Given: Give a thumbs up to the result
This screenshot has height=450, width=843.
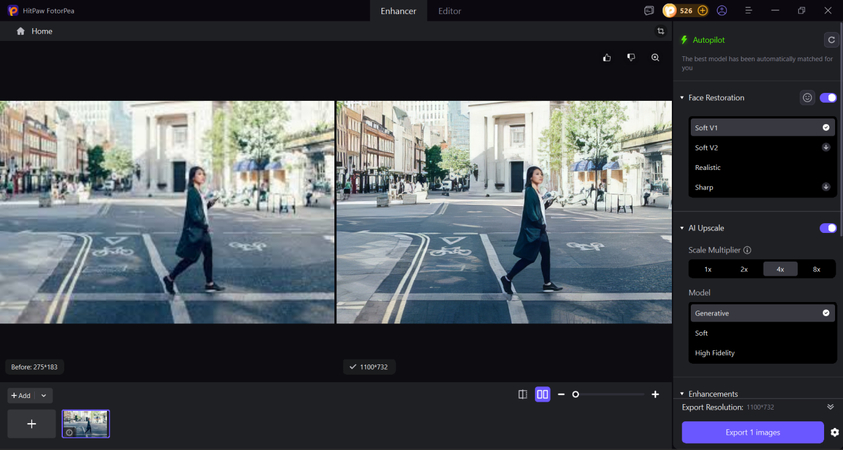Looking at the screenshot, I should (x=607, y=58).
